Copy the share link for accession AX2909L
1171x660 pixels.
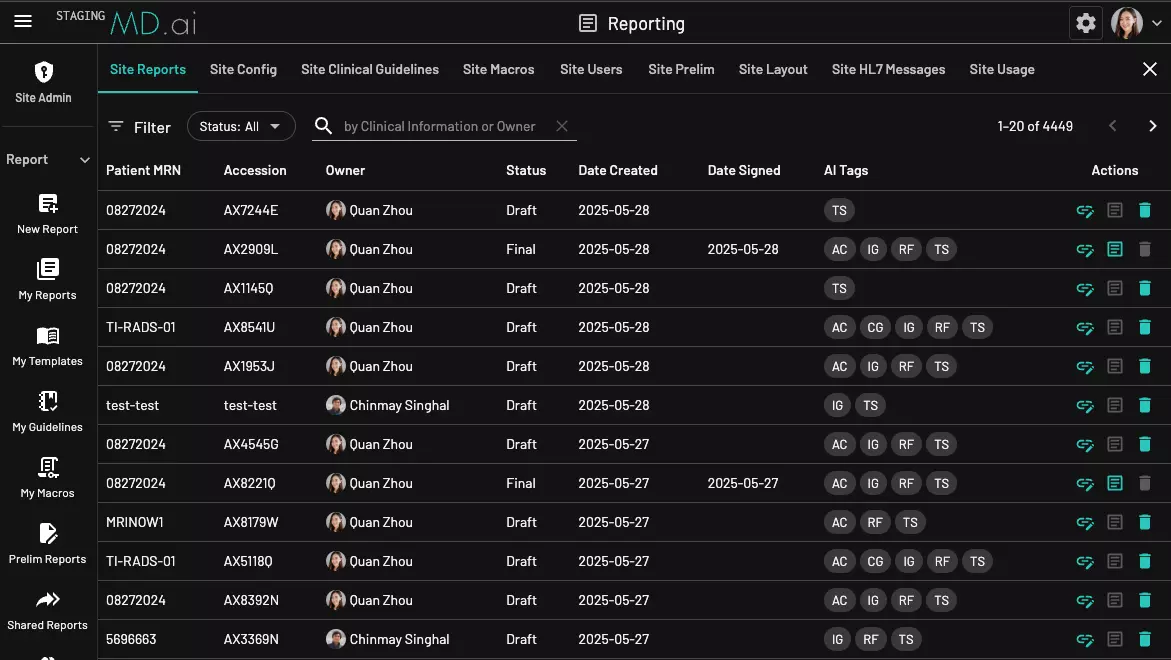[x=1085, y=249]
